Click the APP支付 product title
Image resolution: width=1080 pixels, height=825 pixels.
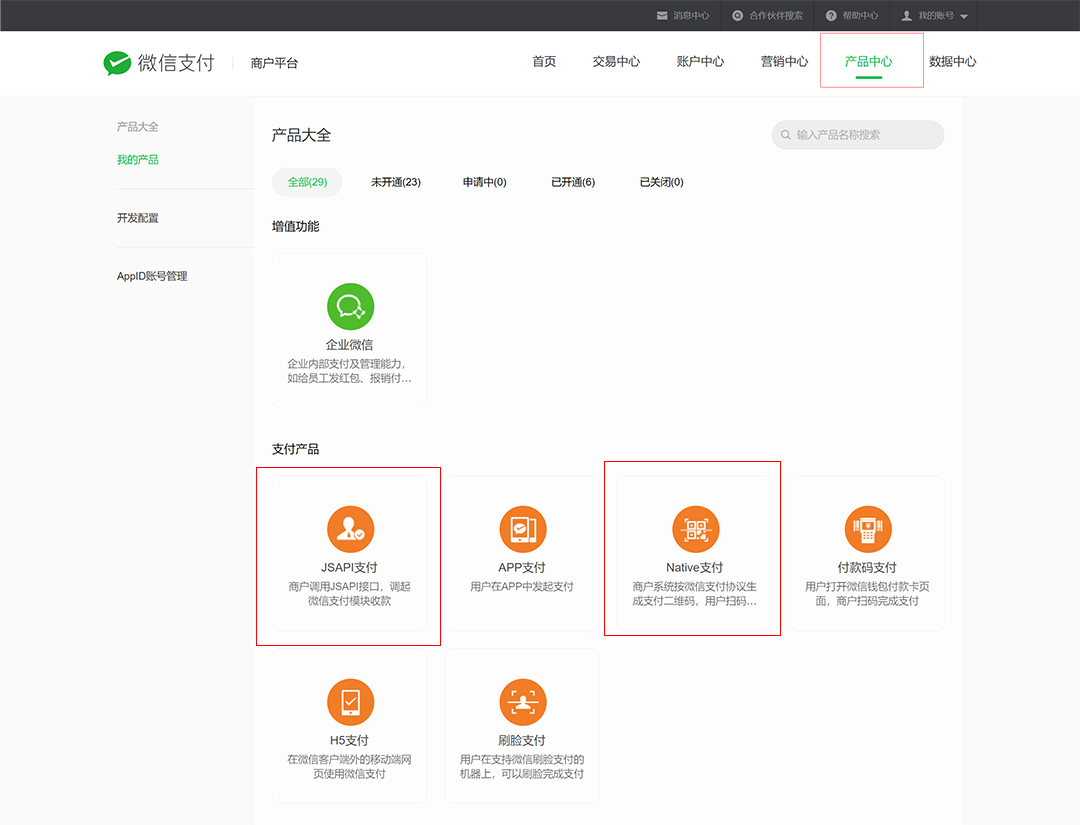(522, 567)
